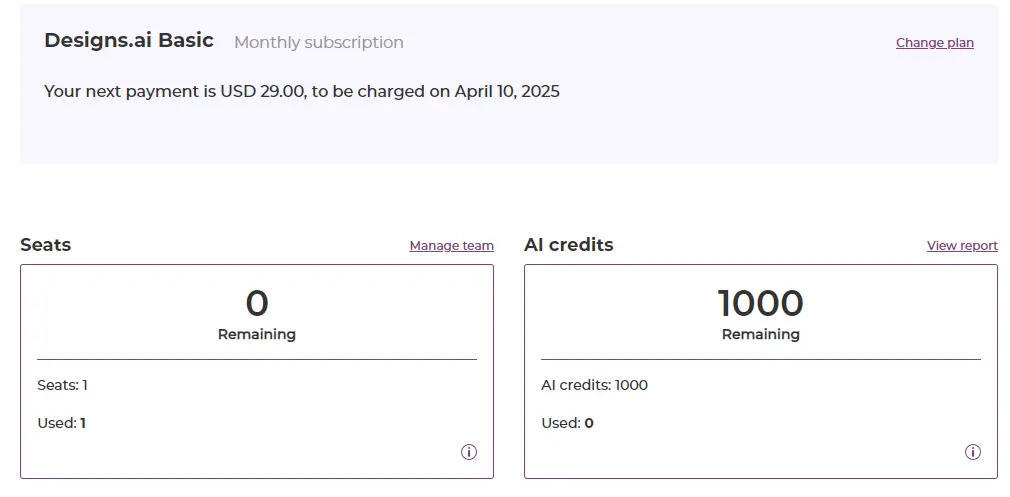Click the Change plan link
The height and width of the screenshot is (497, 1010).
click(935, 42)
